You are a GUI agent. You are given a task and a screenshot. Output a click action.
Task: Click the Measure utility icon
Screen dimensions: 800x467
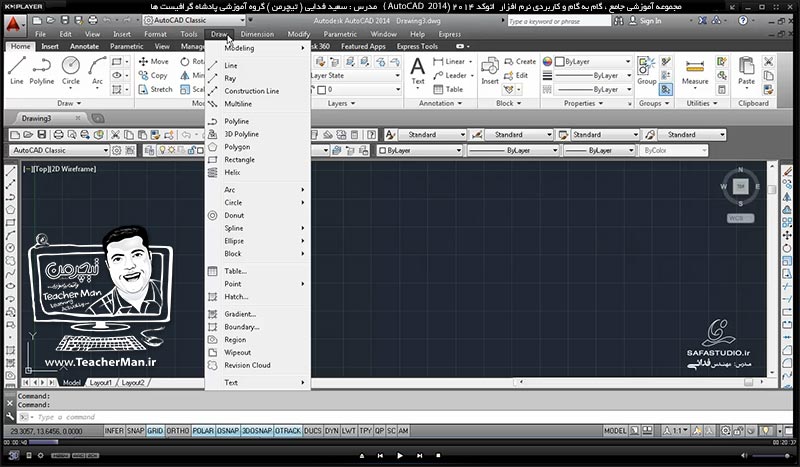695,71
